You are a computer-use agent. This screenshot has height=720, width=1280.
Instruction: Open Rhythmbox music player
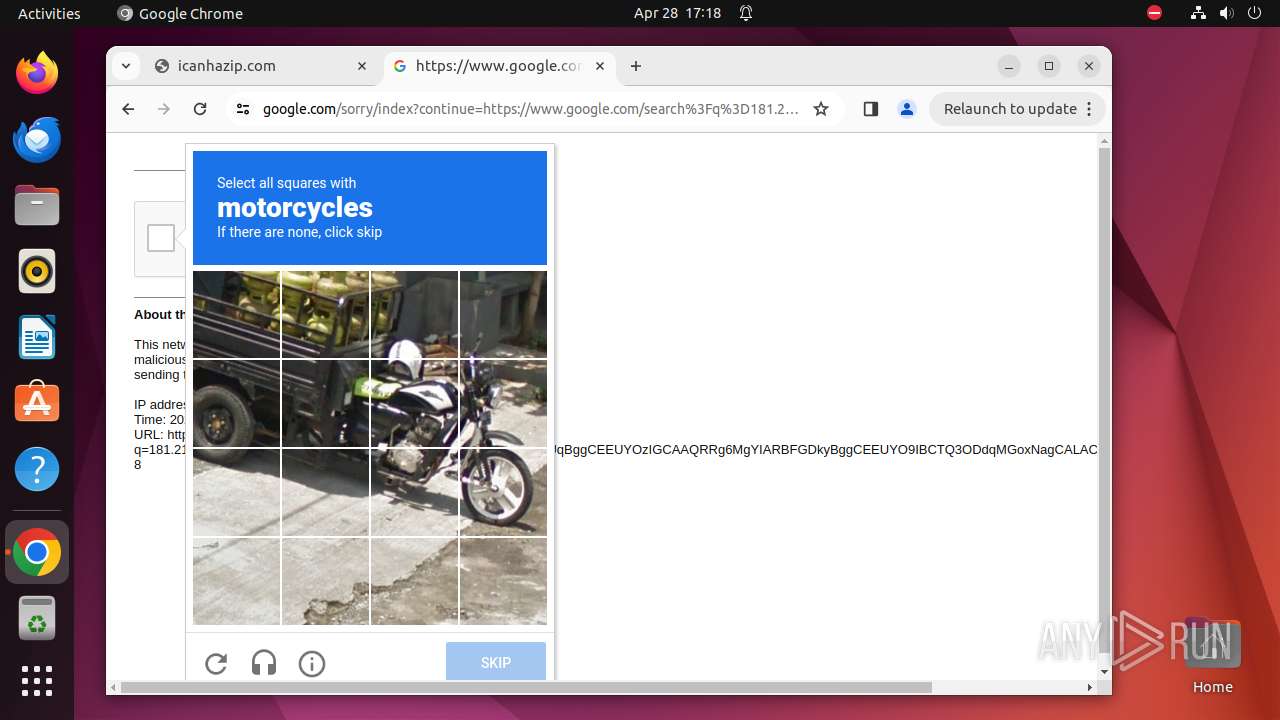coord(37,271)
